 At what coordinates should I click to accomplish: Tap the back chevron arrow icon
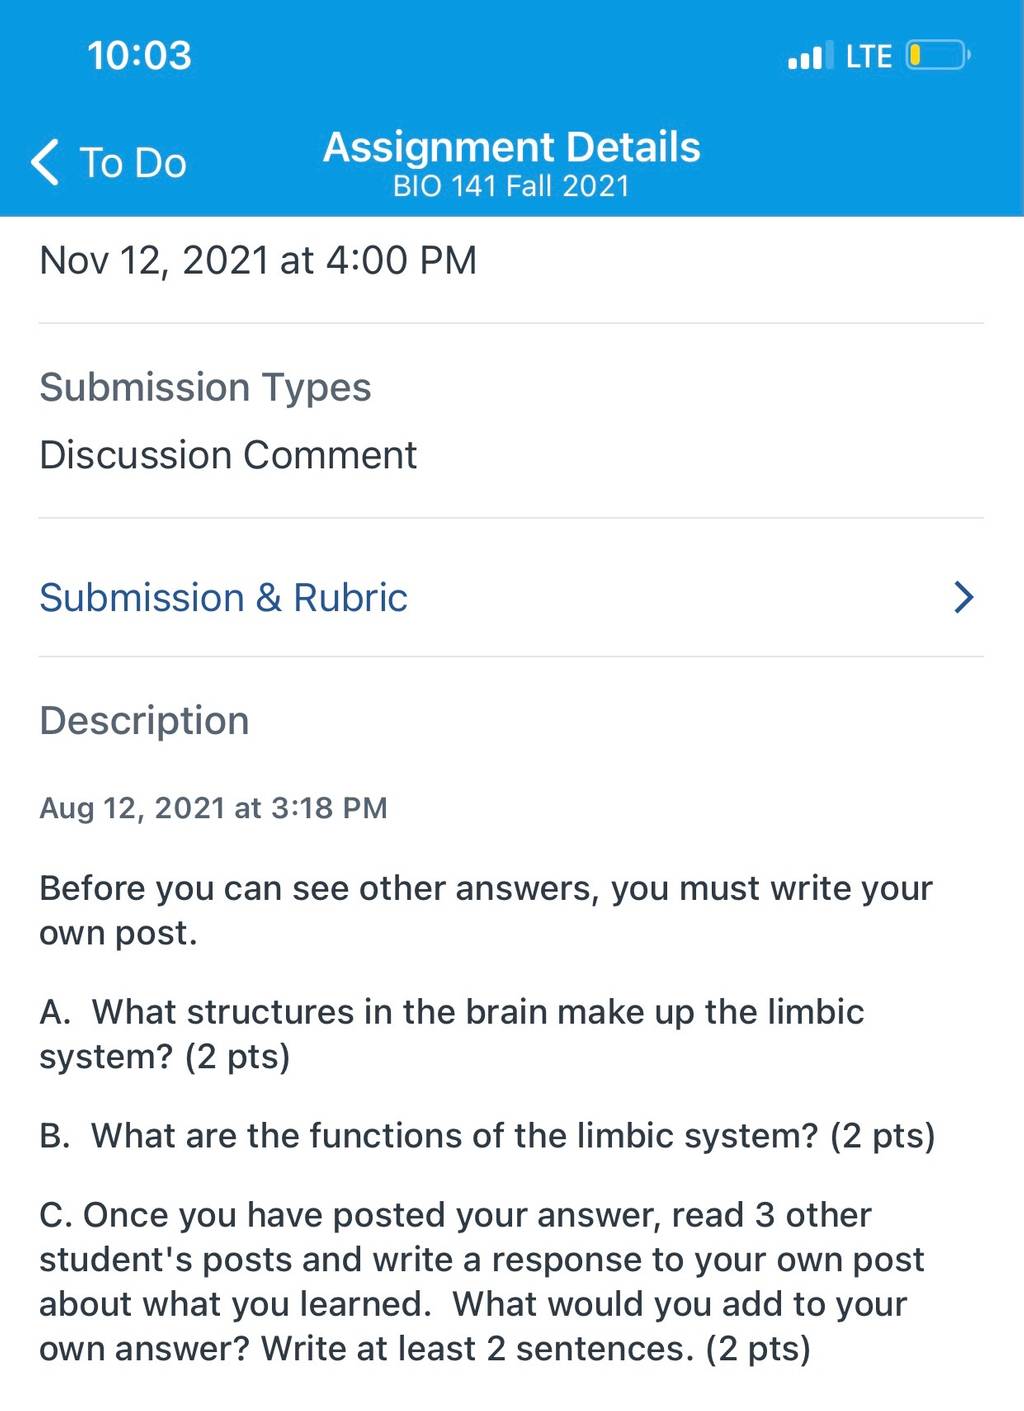45,162
